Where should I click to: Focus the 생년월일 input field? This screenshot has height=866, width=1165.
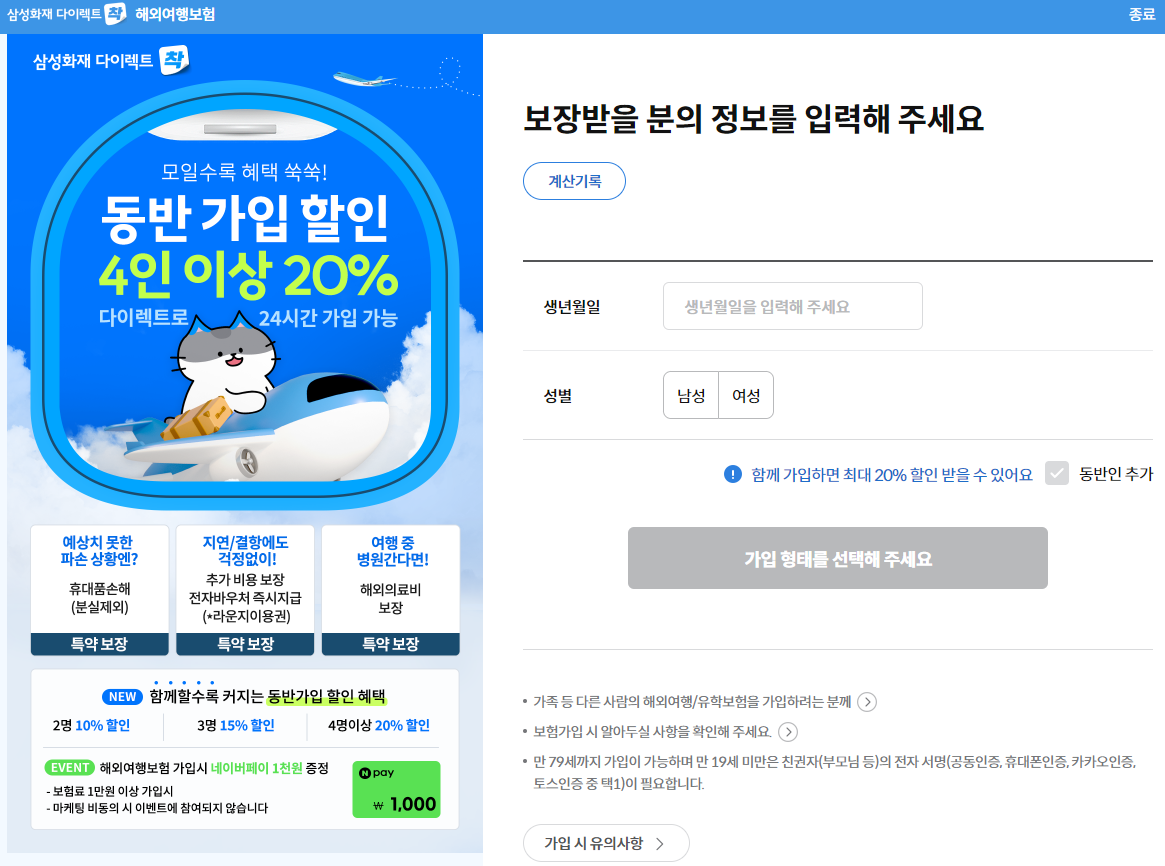[793, 306]
